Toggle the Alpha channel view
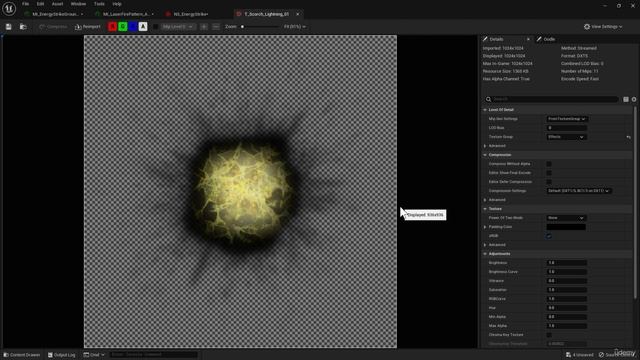The height and width of the screenshot is (360, 640). pyautogui.click(x=143, y=27)
